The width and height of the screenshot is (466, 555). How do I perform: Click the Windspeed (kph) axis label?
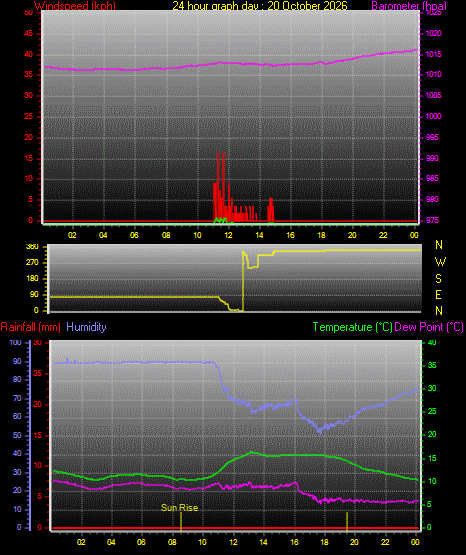[75, 6]
